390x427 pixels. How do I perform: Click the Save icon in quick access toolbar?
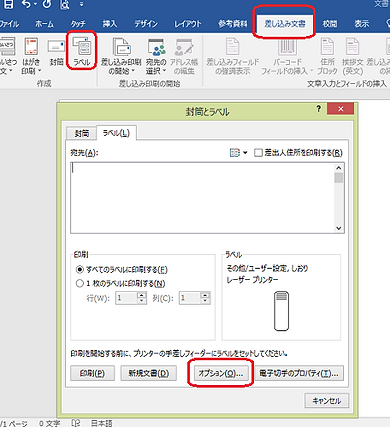pyautogui.click(x=9, y=4)
